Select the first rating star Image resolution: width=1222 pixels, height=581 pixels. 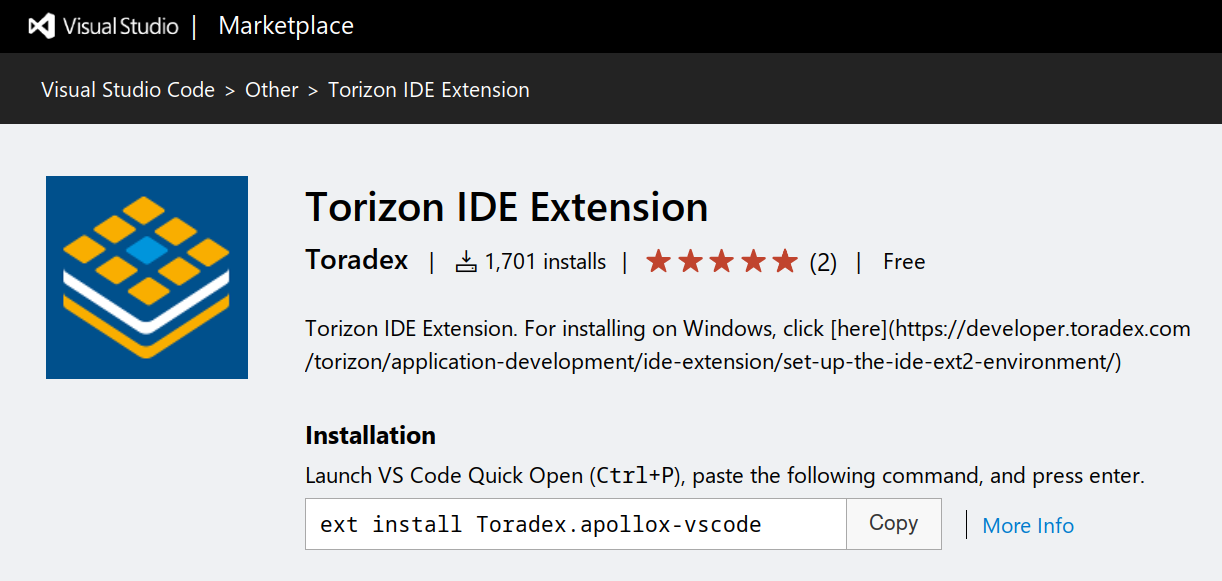658,262
